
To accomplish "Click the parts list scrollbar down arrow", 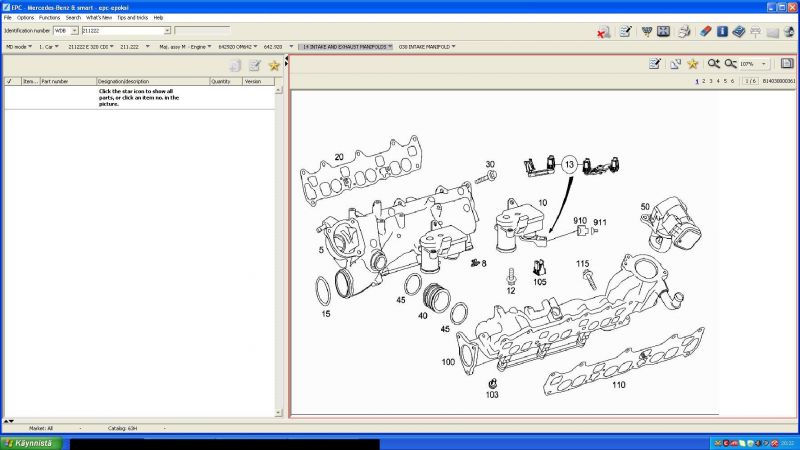I will pos(279,413).
